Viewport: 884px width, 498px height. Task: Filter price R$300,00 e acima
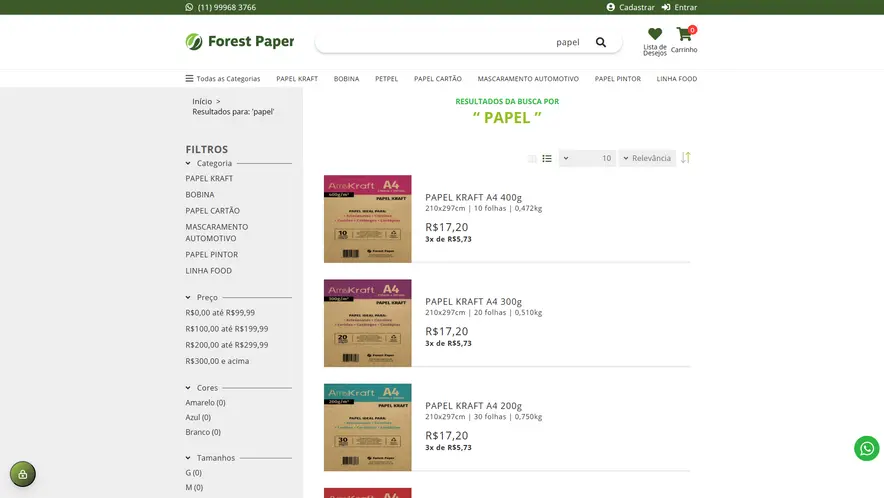pos(217,361)
